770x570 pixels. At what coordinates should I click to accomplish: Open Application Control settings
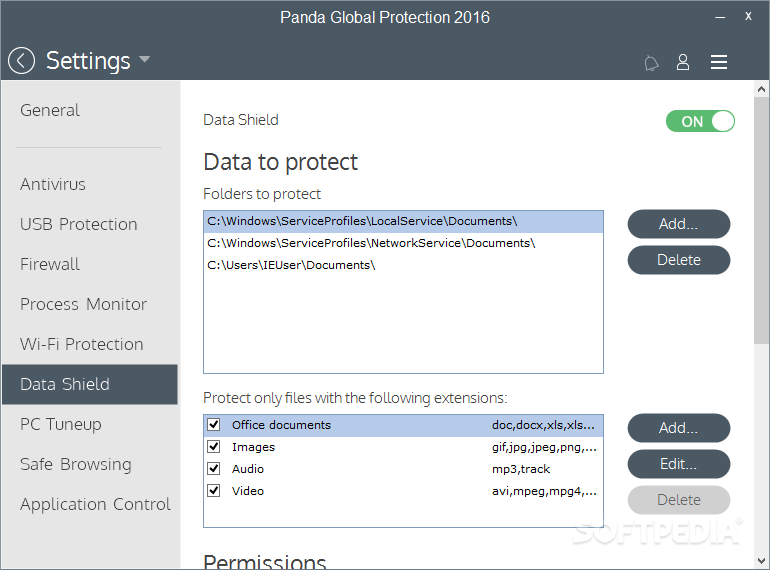(95, 504)
